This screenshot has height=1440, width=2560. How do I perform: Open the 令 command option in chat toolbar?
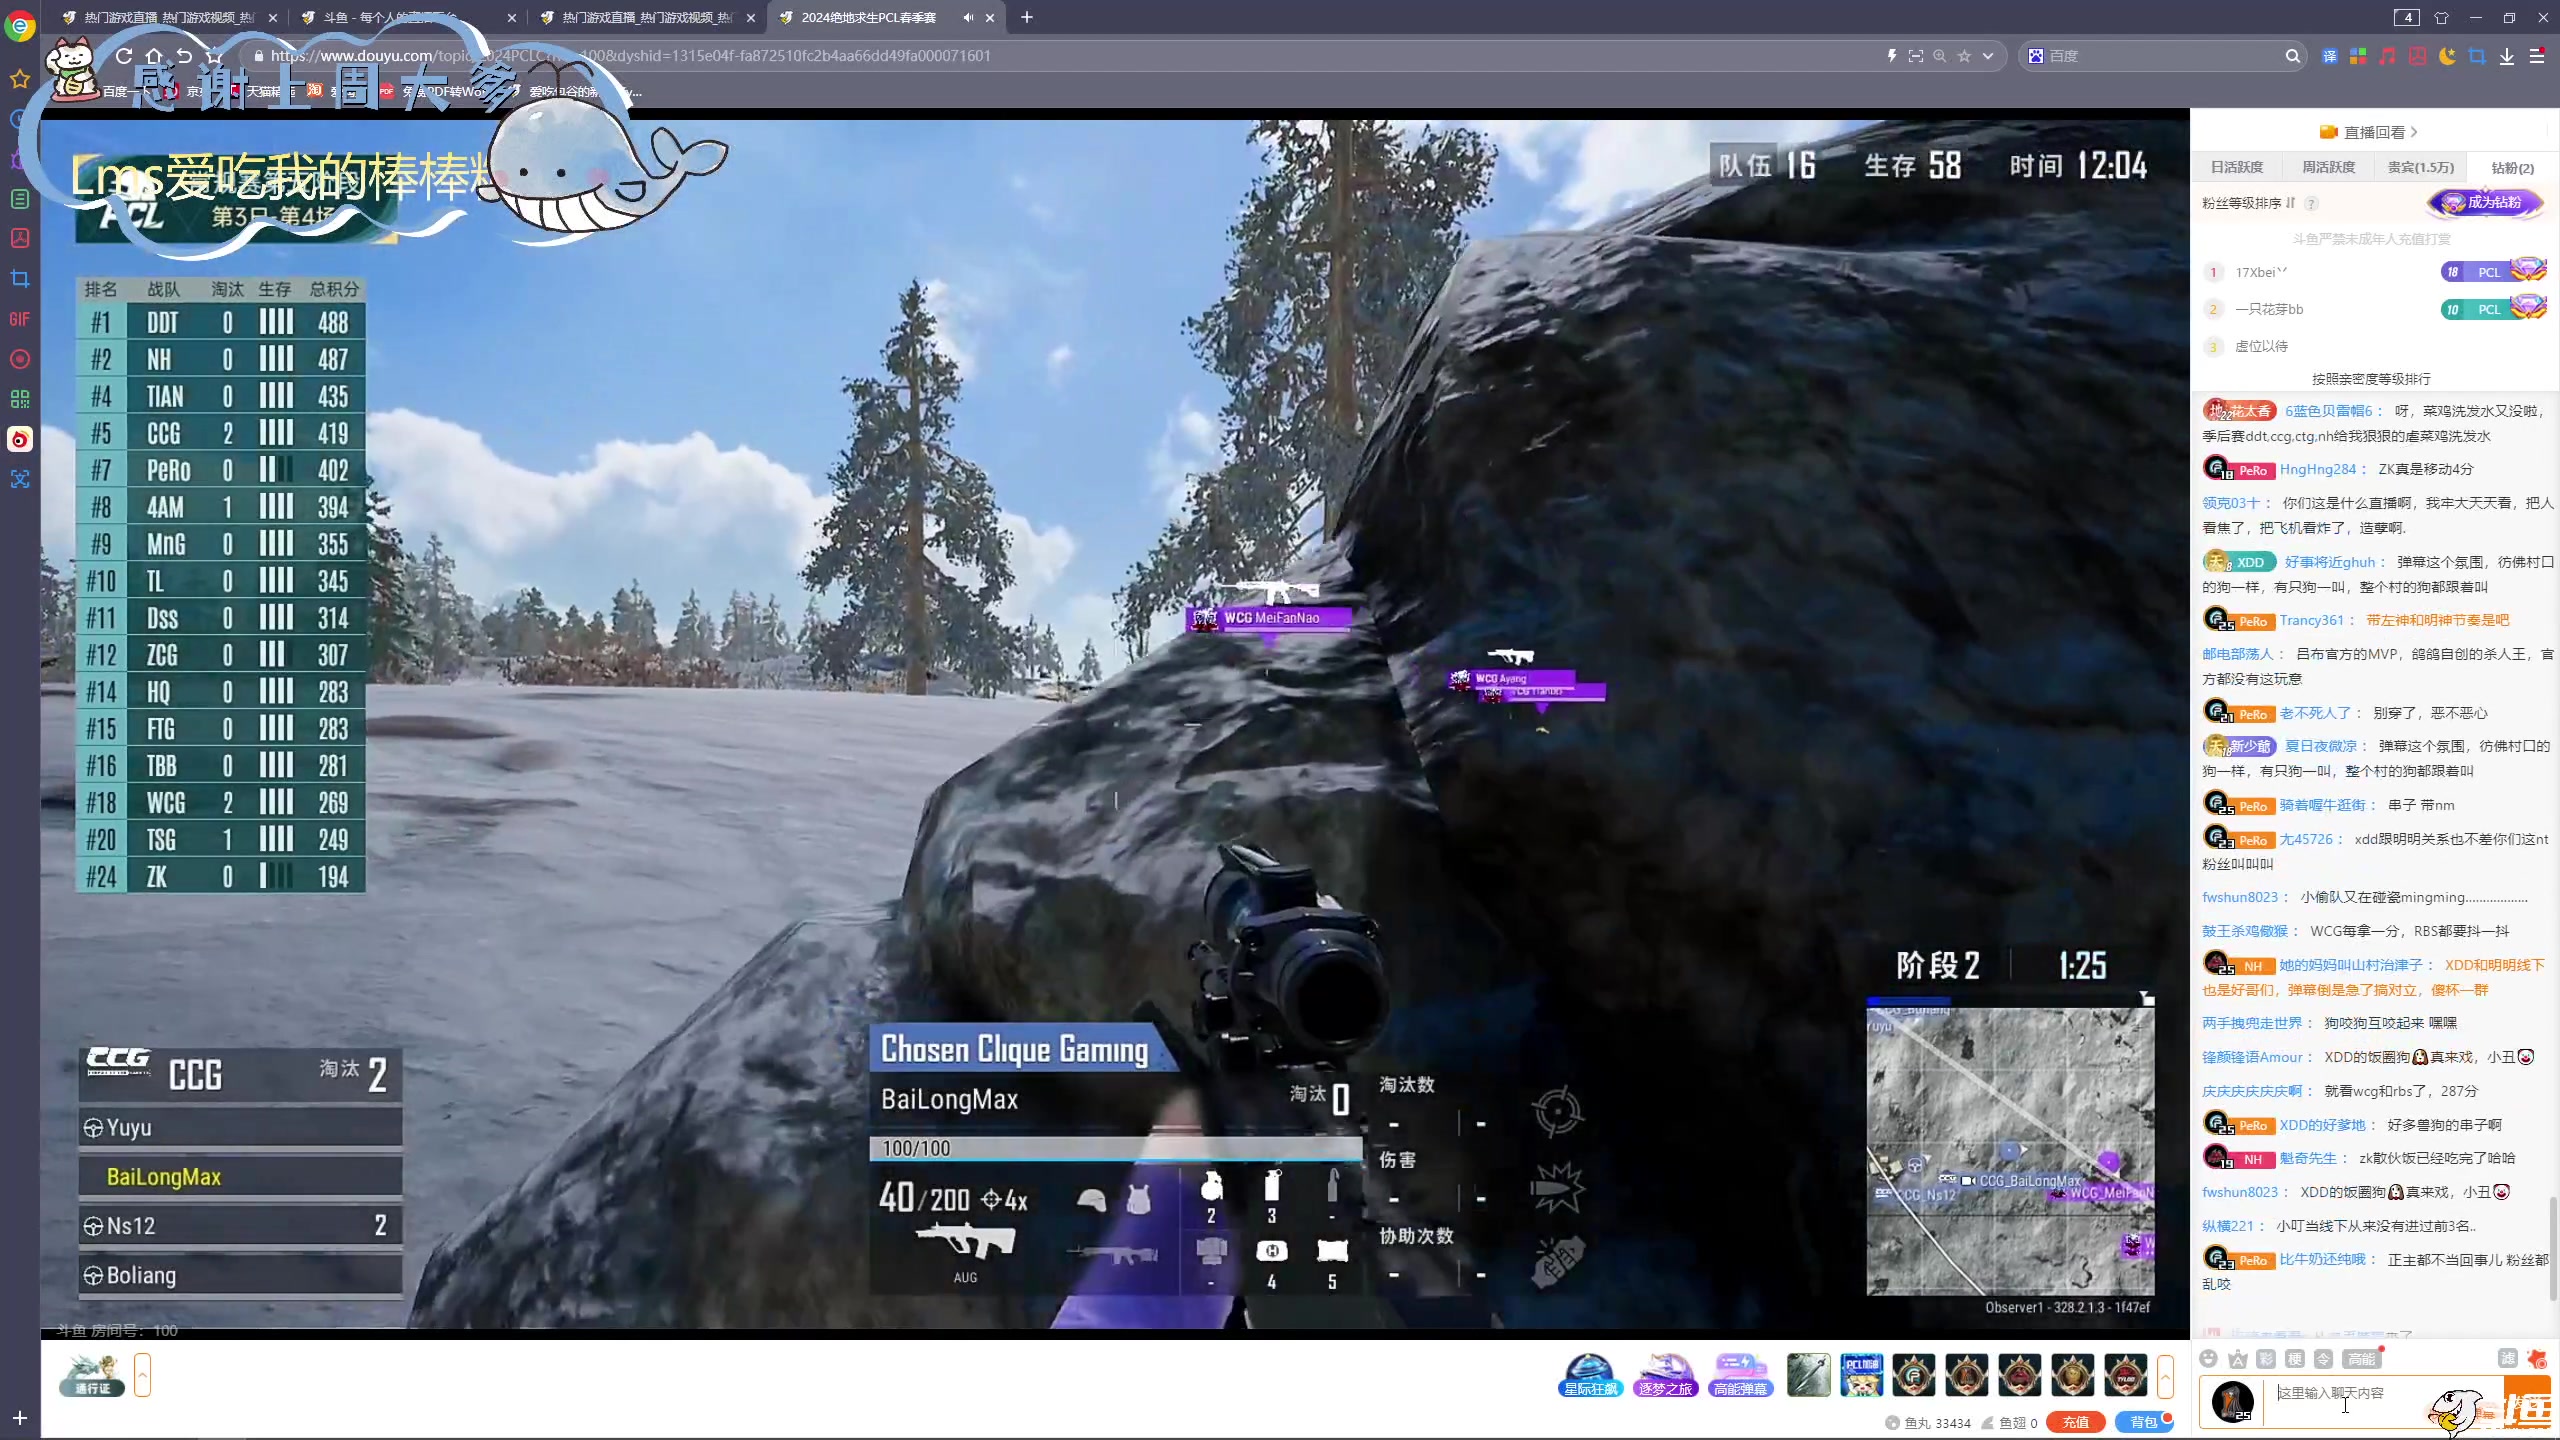(x=2324, y=1358)
